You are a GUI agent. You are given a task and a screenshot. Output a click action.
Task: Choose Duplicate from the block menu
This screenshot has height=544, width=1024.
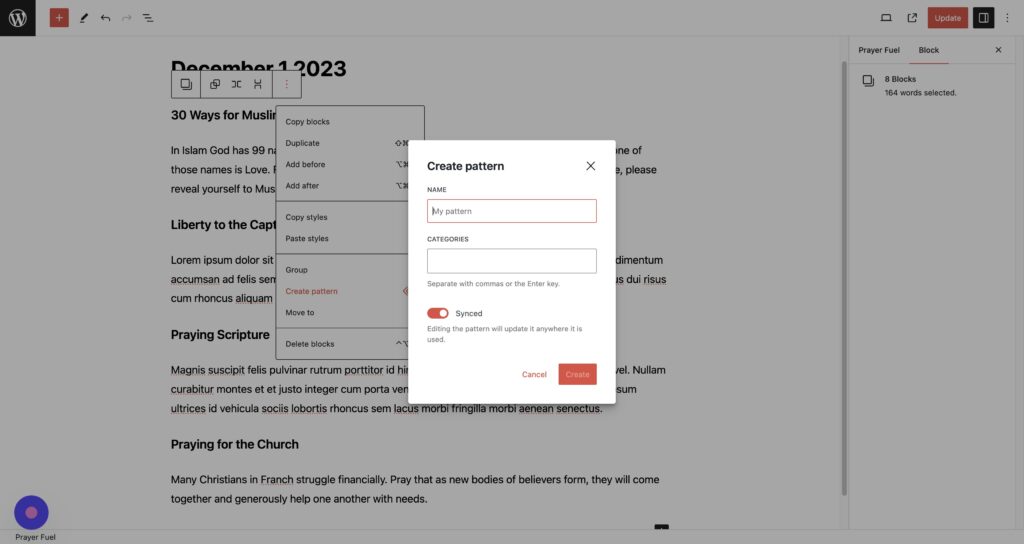303,143
